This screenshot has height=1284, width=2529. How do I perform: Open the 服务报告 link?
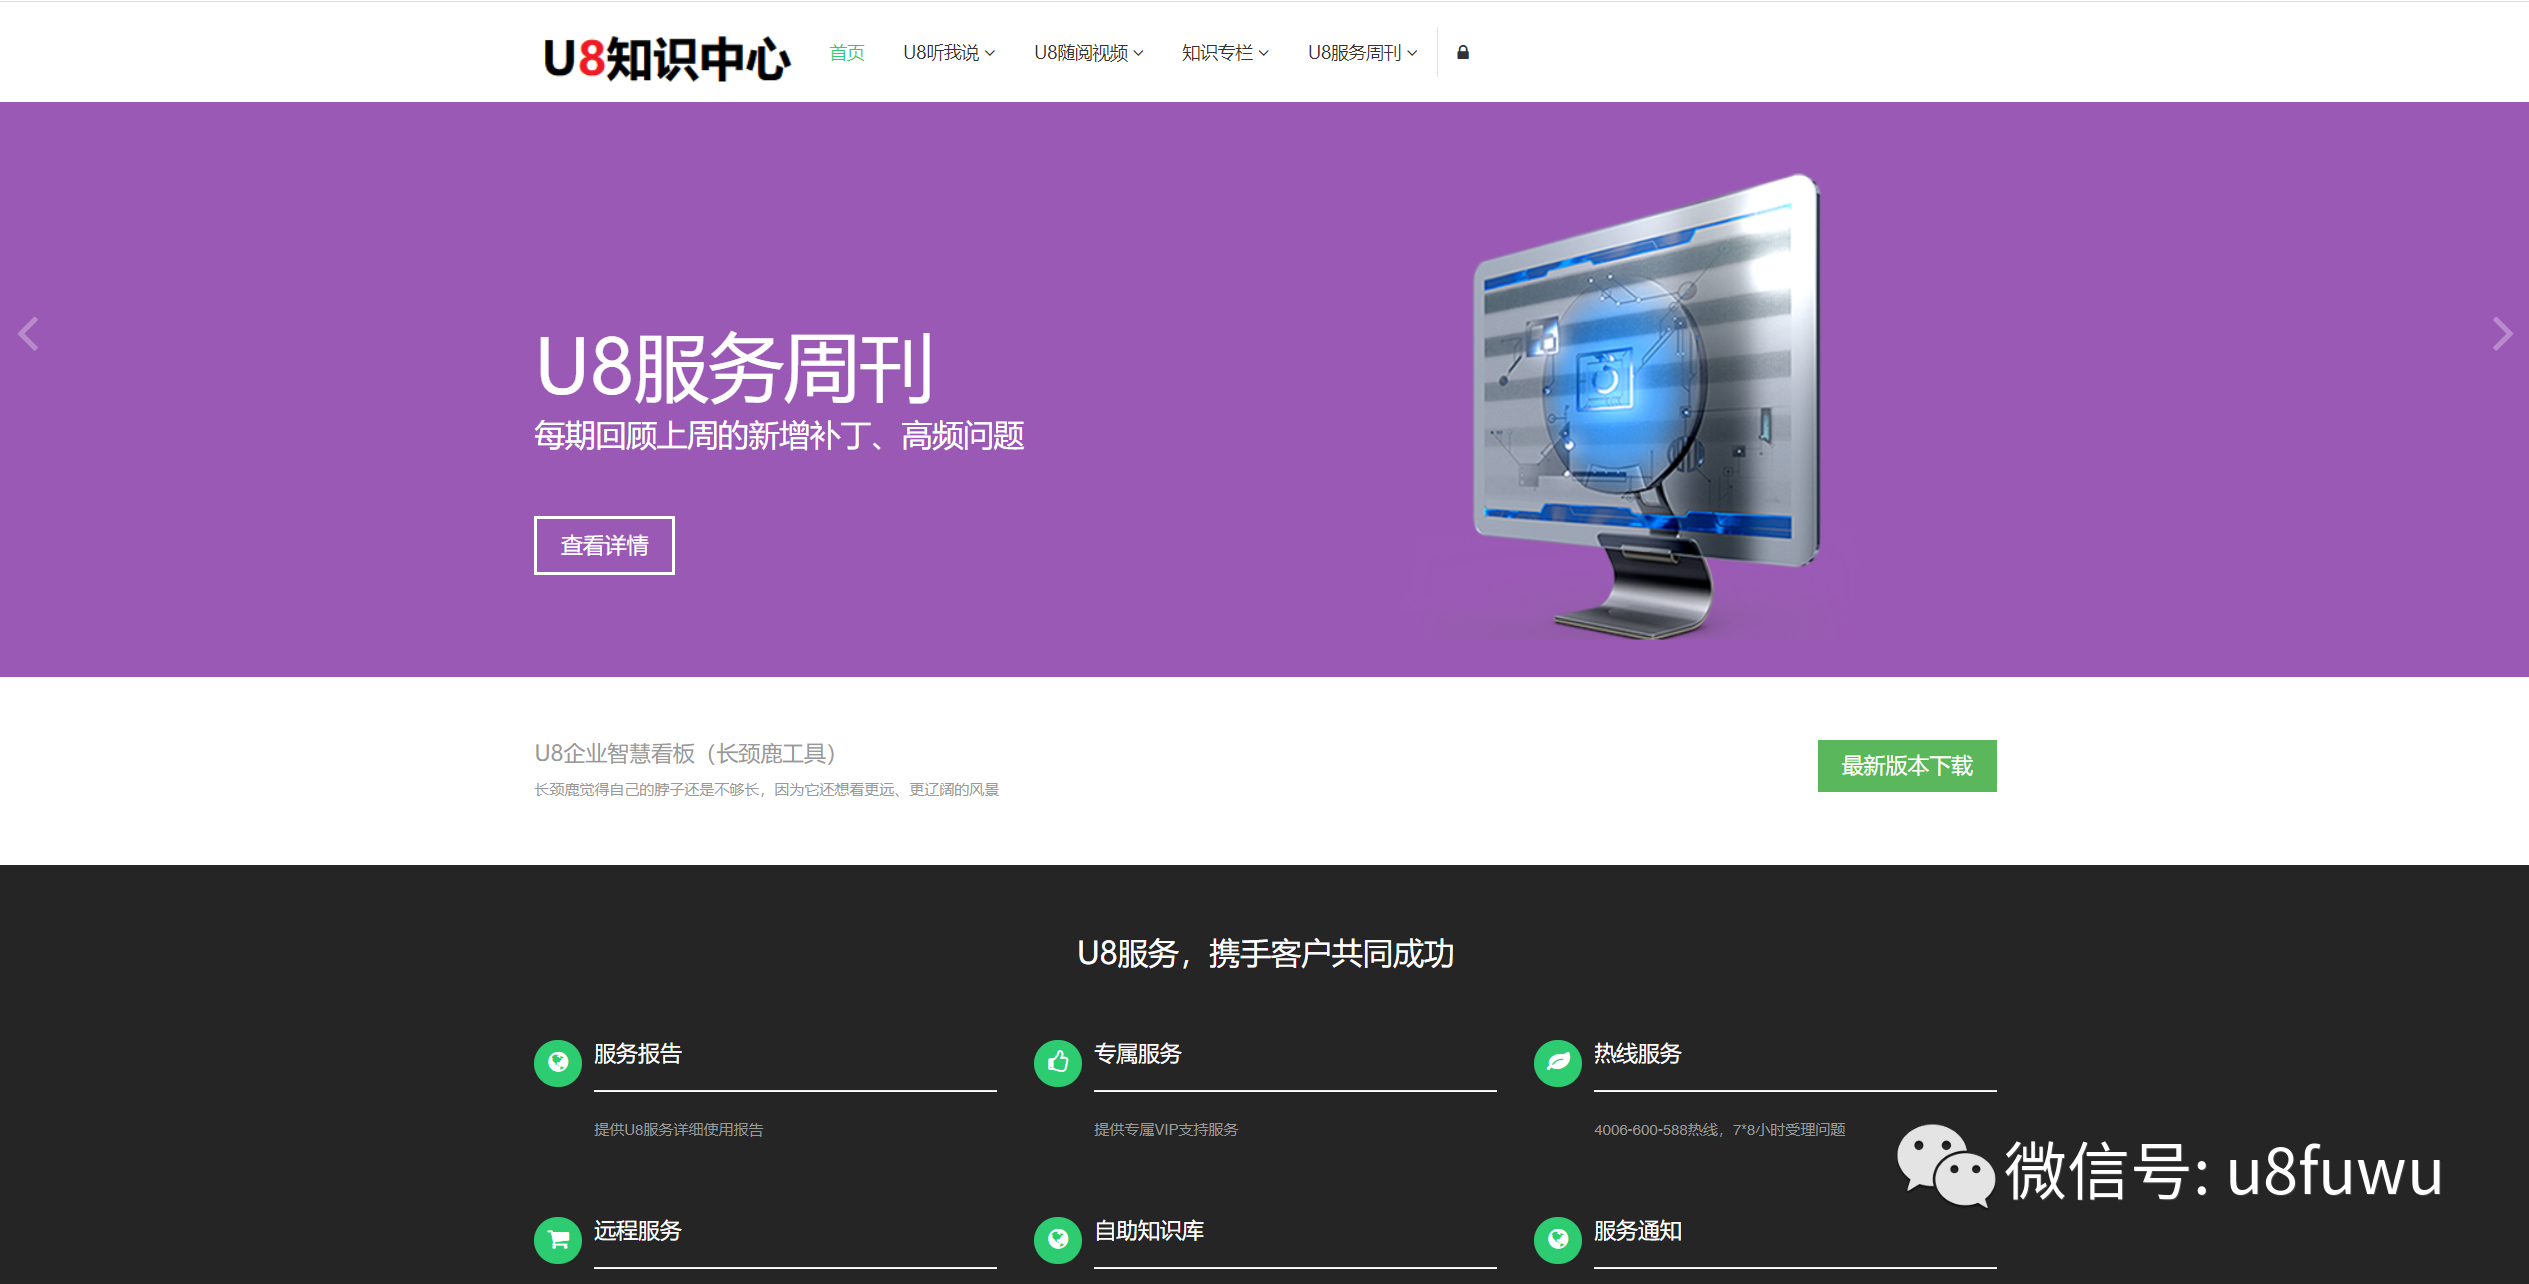638,1054
